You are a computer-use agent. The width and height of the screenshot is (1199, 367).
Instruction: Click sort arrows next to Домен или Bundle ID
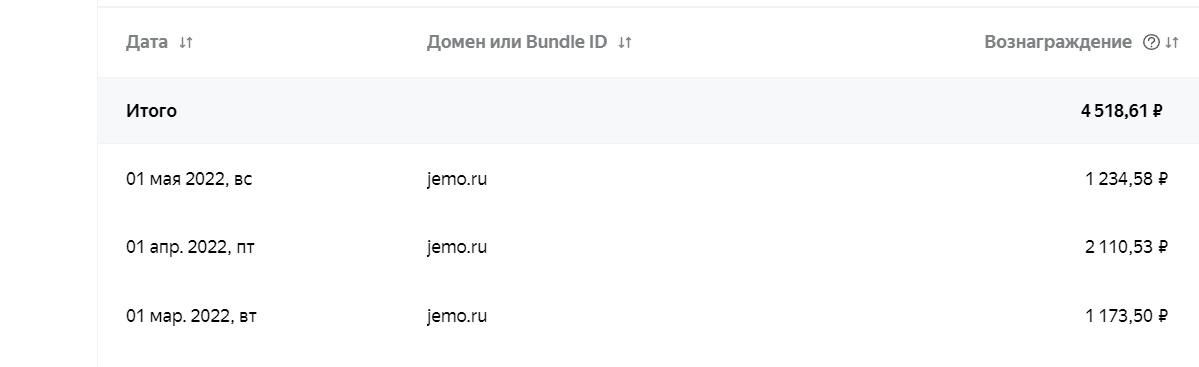(x=625, y=43)
